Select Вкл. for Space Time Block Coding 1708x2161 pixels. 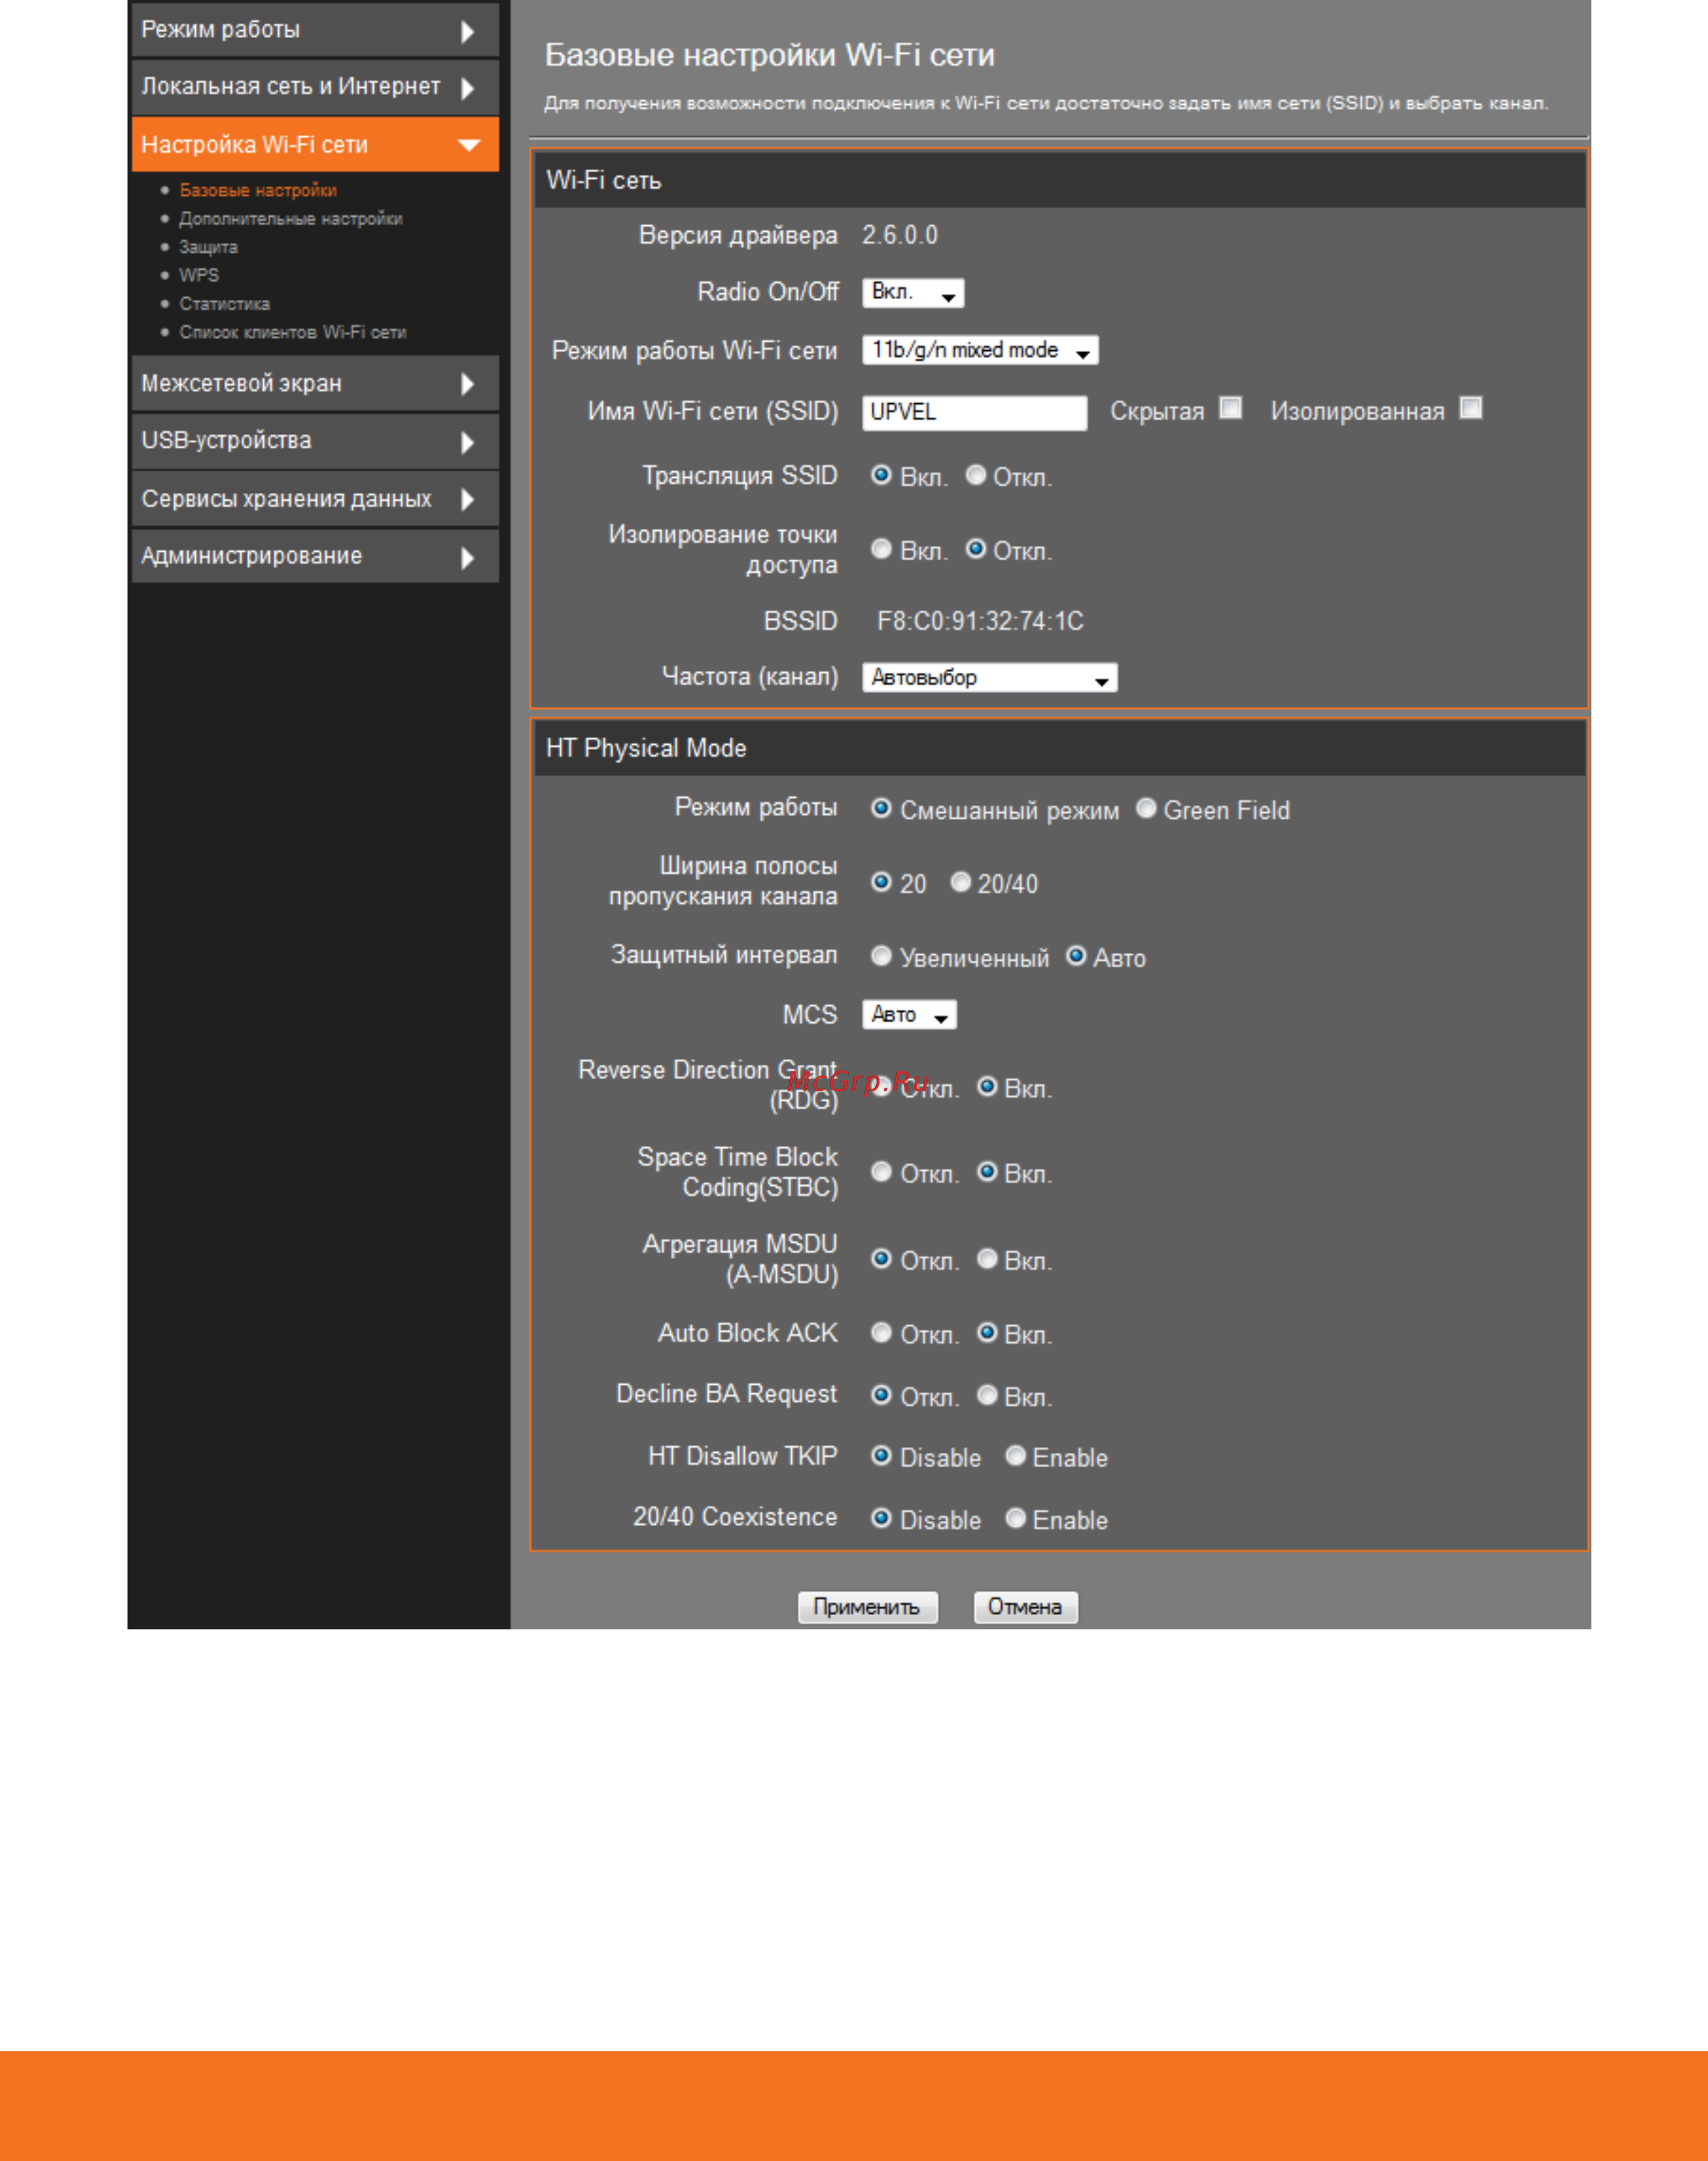(x=987, y=1172)
